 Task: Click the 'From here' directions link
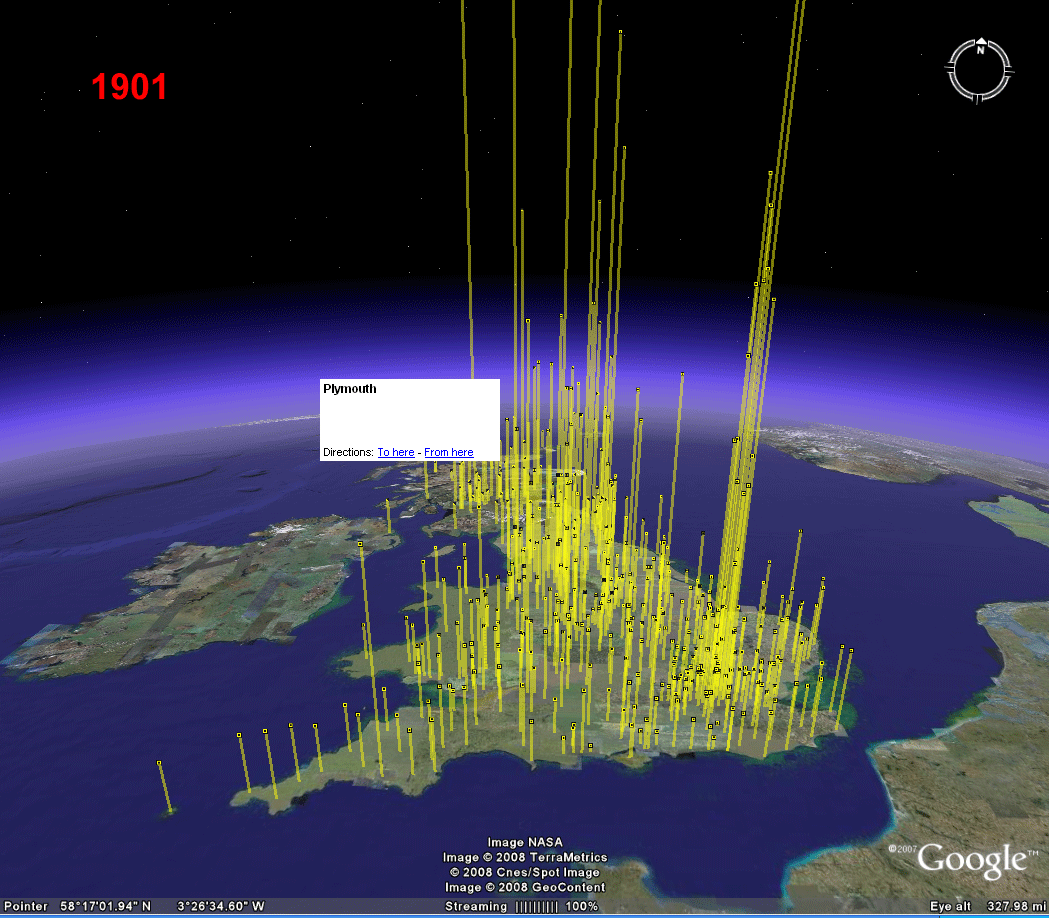point(448,453)
